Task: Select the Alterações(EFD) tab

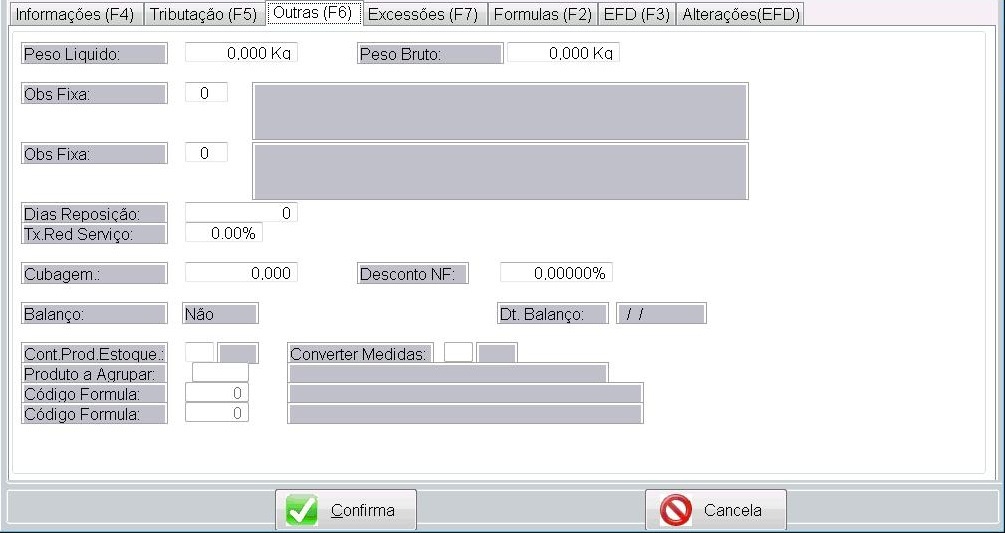Action: click(740, 15)
